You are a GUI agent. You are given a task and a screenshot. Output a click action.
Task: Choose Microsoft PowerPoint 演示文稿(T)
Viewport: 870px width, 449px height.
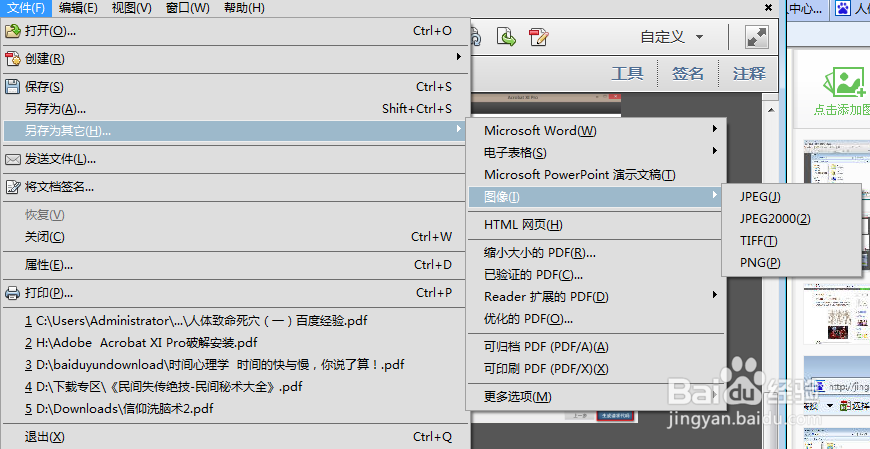596,175
